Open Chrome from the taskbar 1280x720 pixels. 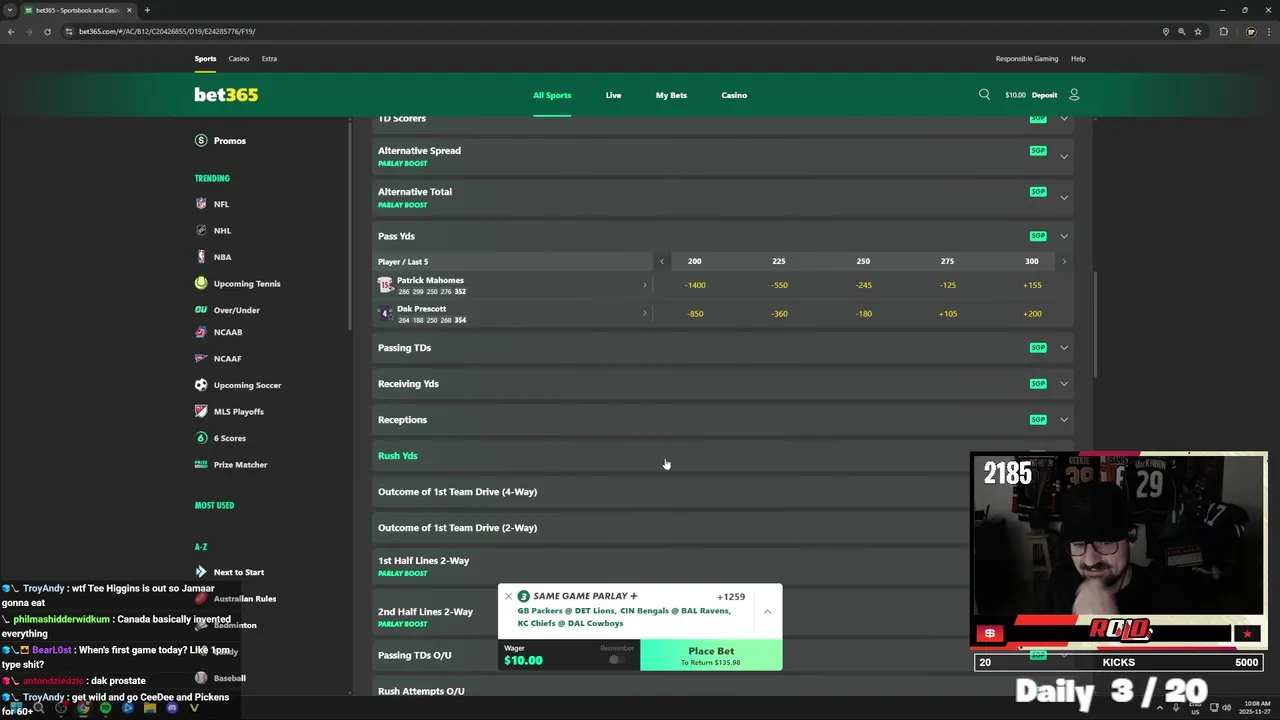[83, 708]
